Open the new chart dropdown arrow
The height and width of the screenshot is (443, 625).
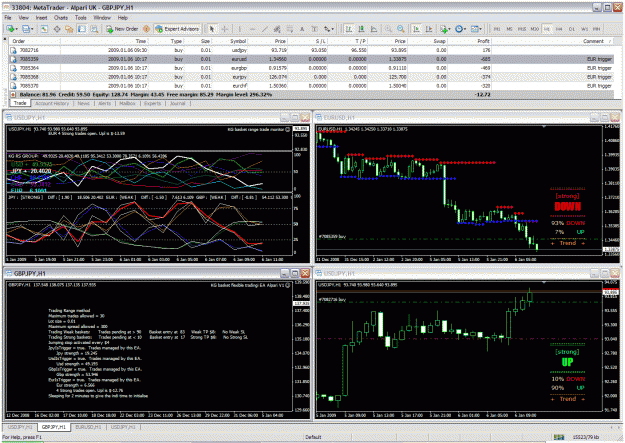click(x=17, y=29)
